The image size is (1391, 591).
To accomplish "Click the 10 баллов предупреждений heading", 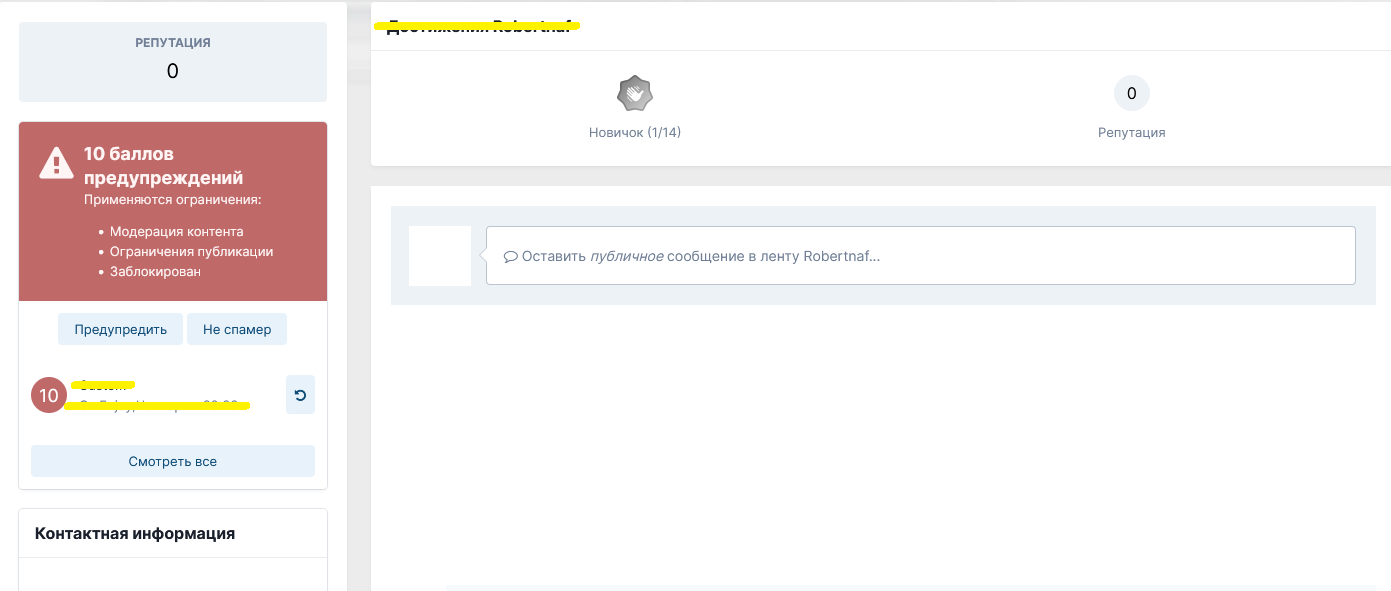I will tap(163, 166).
